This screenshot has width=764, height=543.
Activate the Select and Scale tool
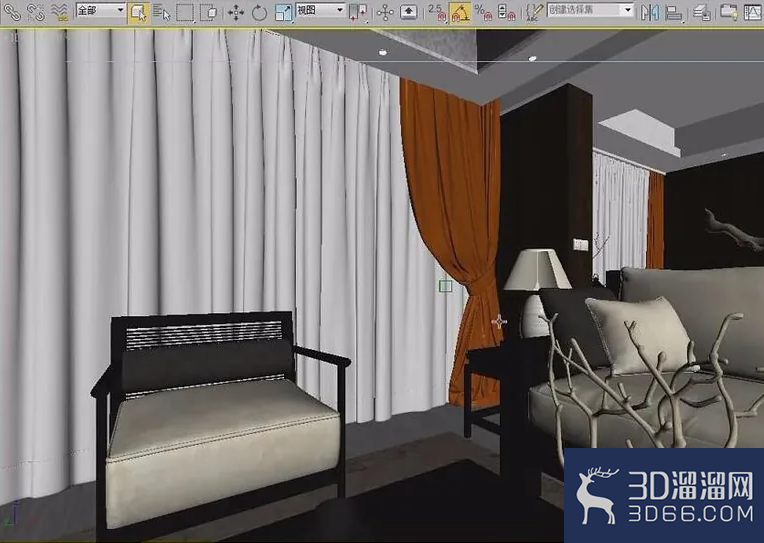(x=283, y=13)
